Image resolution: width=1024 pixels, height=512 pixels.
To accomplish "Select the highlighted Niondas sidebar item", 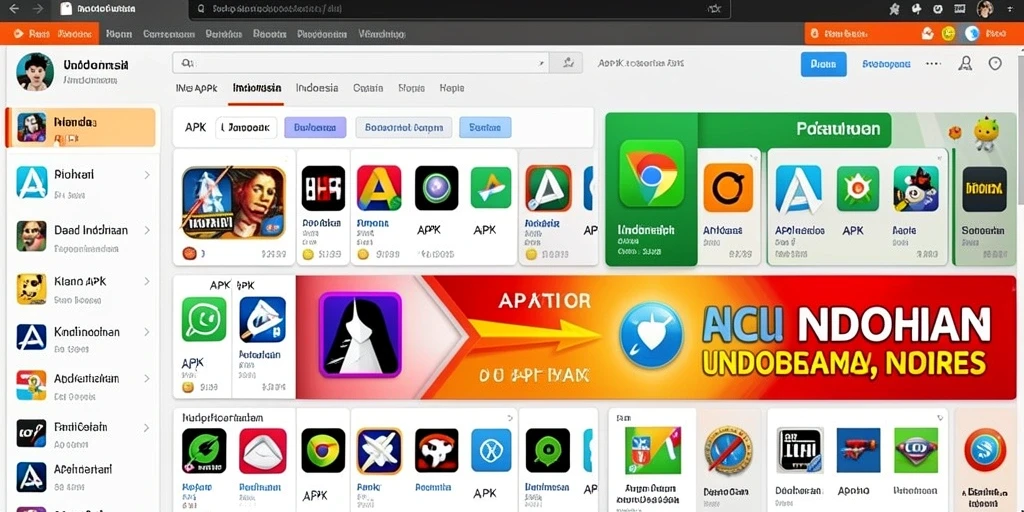I will (81, 127).
